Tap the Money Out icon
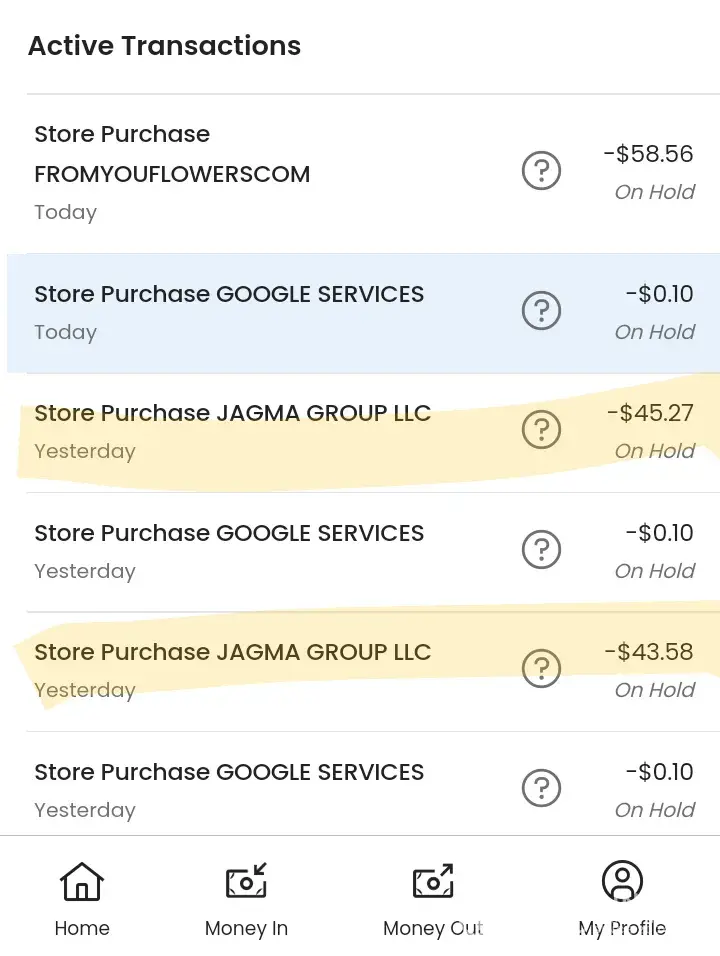The height and width of the screenshot is (956, 720). [x=433, y=882]
